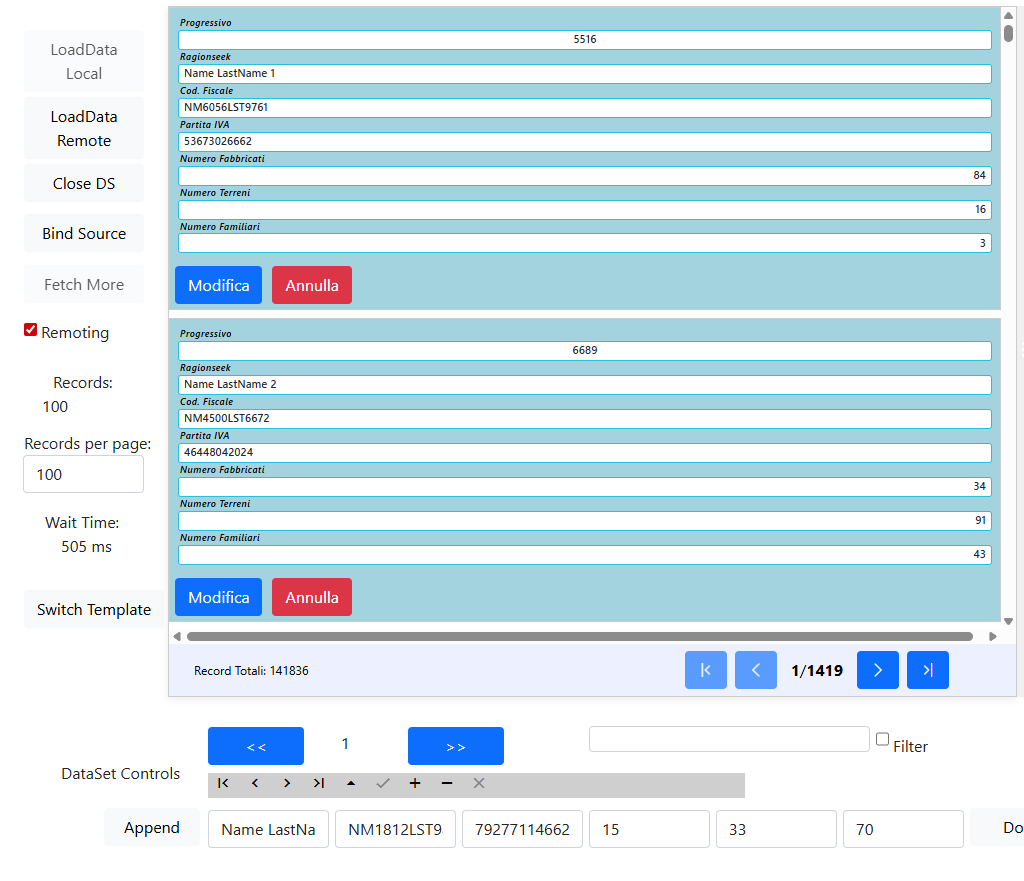Uncheck the Remoting checkbox

[x=31, y=330]
